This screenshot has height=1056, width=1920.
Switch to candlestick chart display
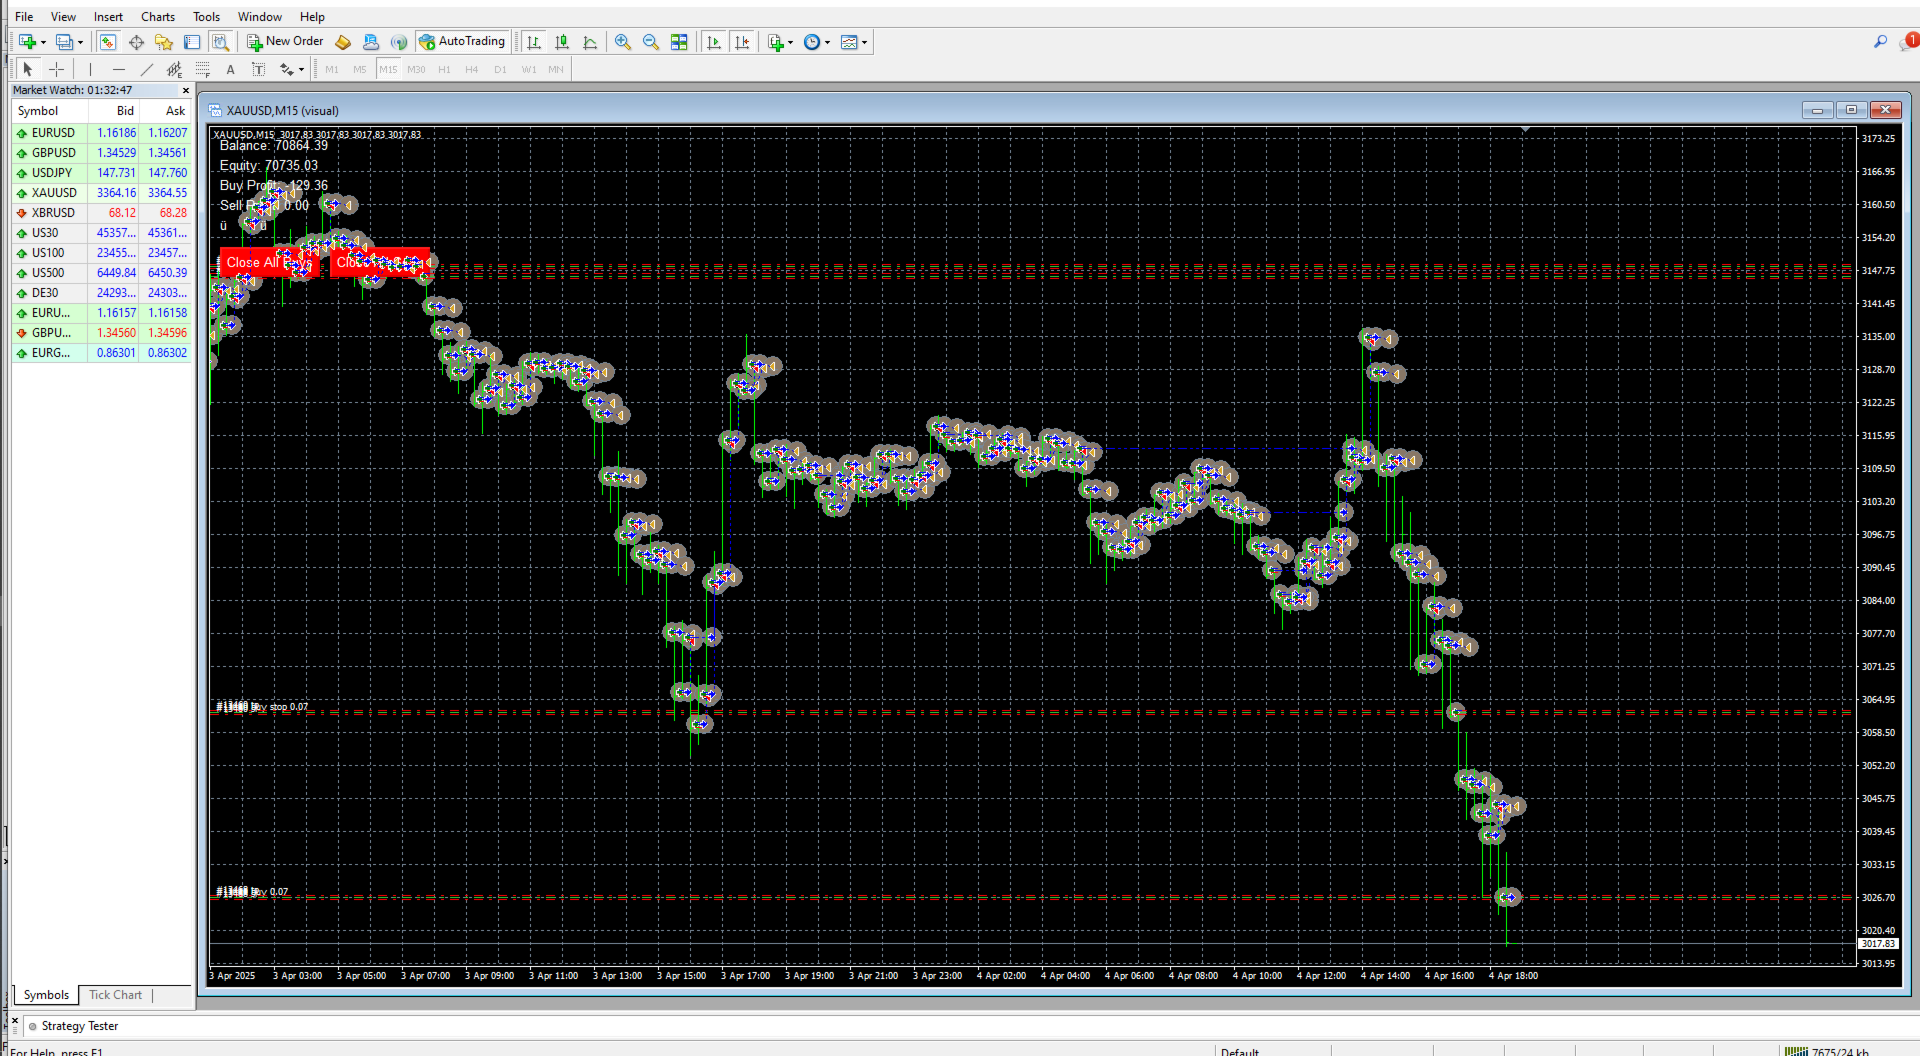click(x=562, y=42)
